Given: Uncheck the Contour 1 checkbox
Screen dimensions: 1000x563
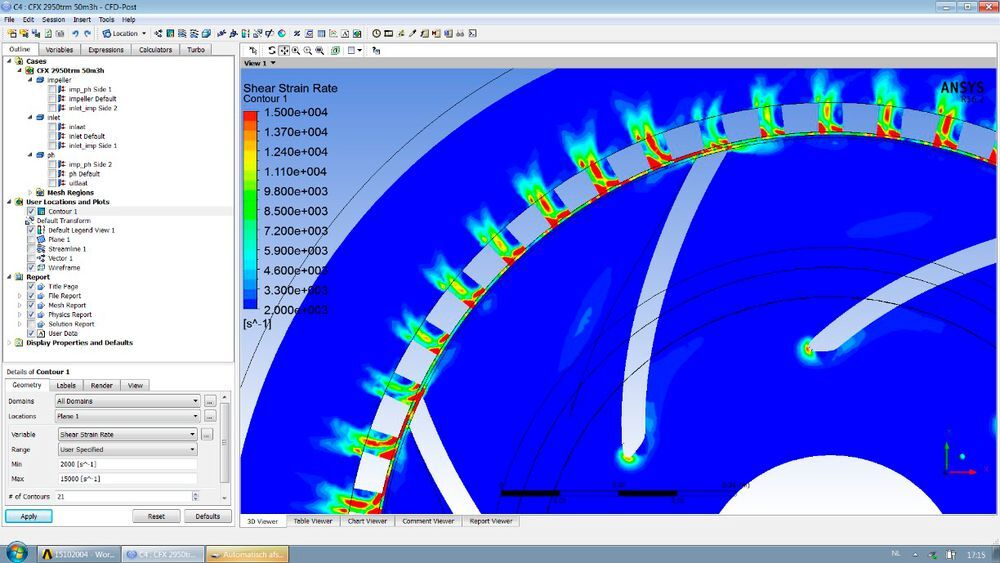Looking at the screenshot, I should click(31, 211).
